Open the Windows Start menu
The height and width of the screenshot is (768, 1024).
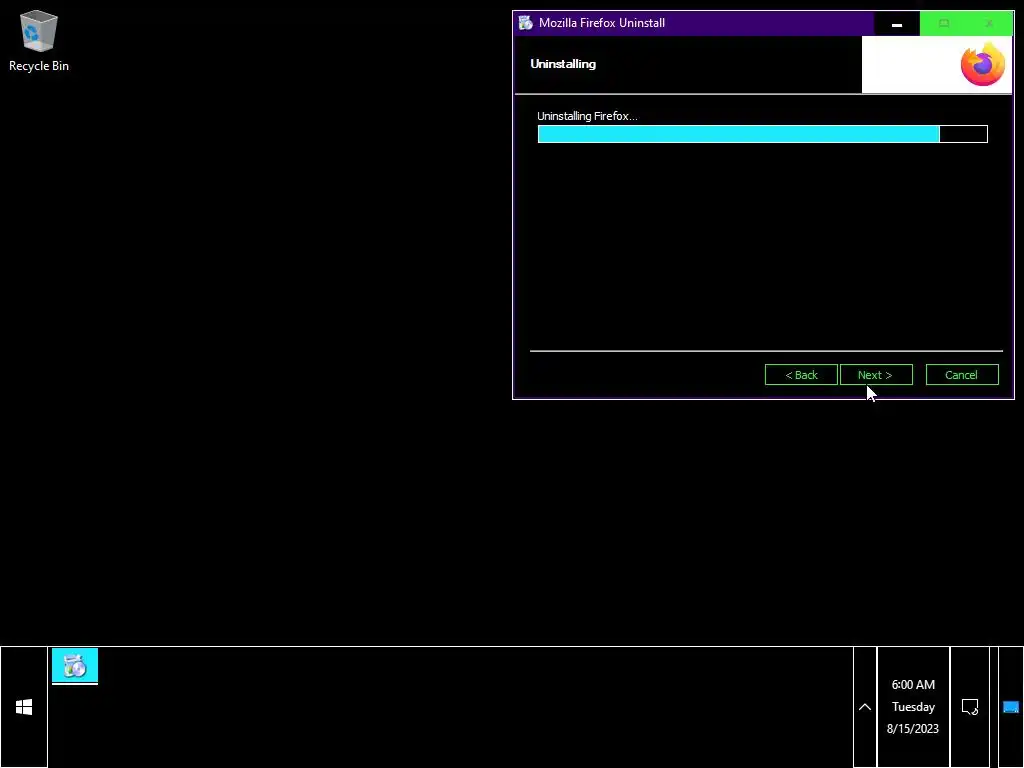[x=24, y=707]
